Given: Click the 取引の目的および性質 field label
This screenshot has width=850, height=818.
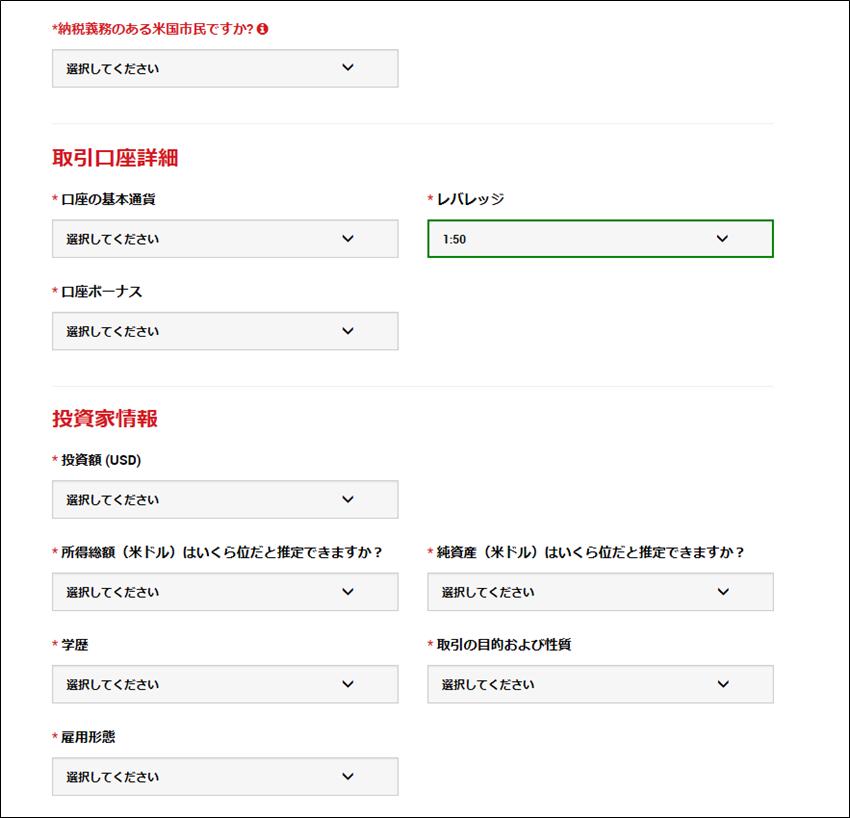Looking at the screenshot, I should tap(504, 645).
